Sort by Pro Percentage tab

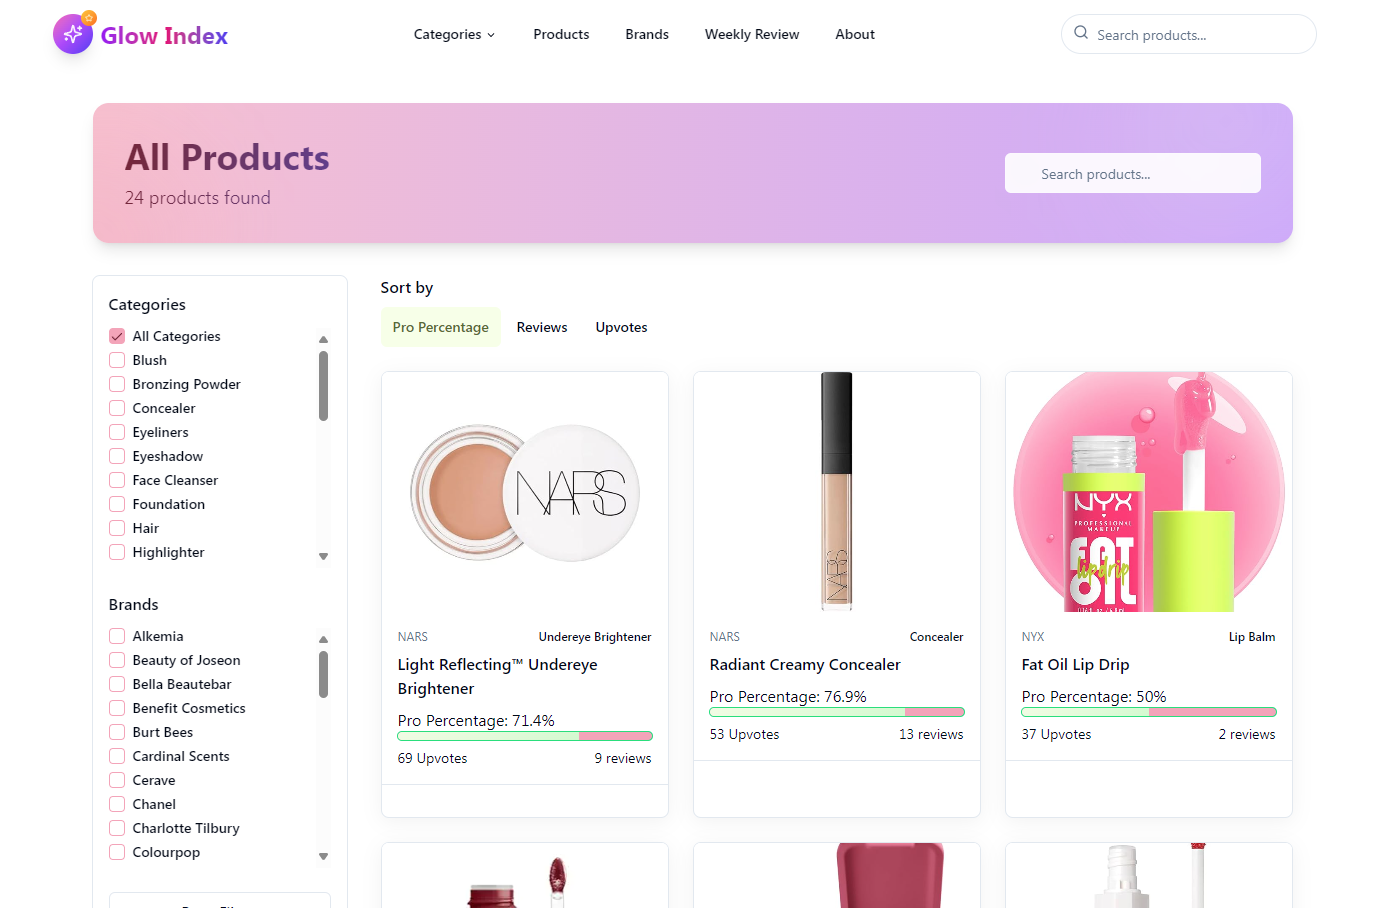pos(441,327)
